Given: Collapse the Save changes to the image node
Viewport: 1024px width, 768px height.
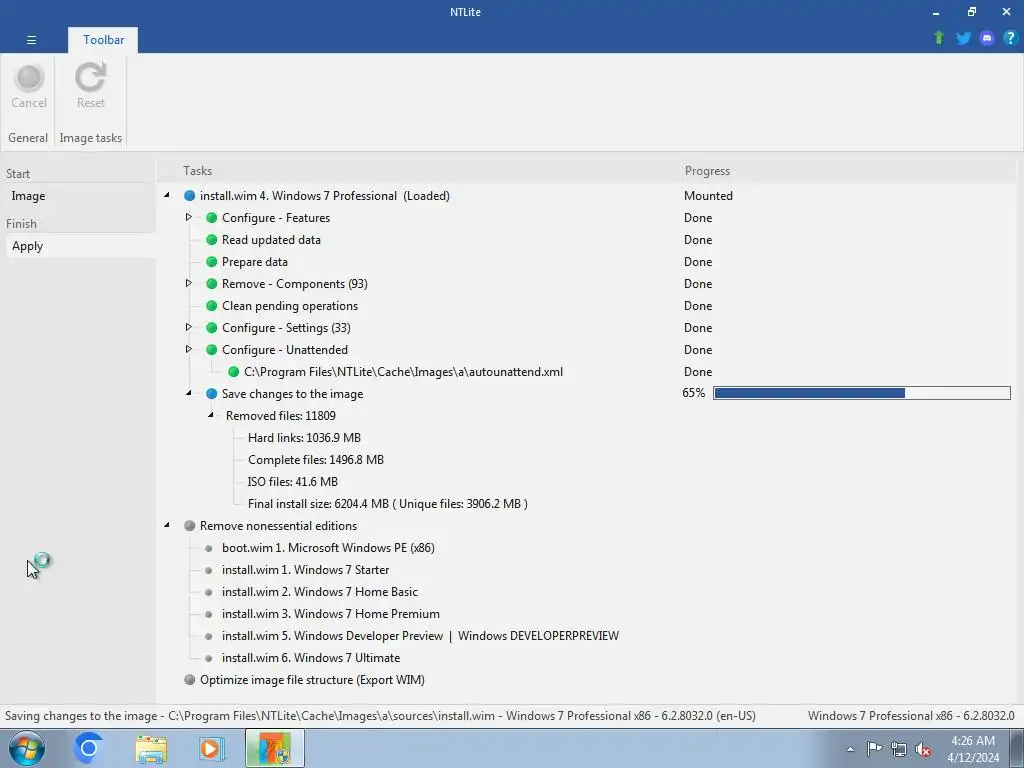Looking at the screenshot, I should coord(189,393).
